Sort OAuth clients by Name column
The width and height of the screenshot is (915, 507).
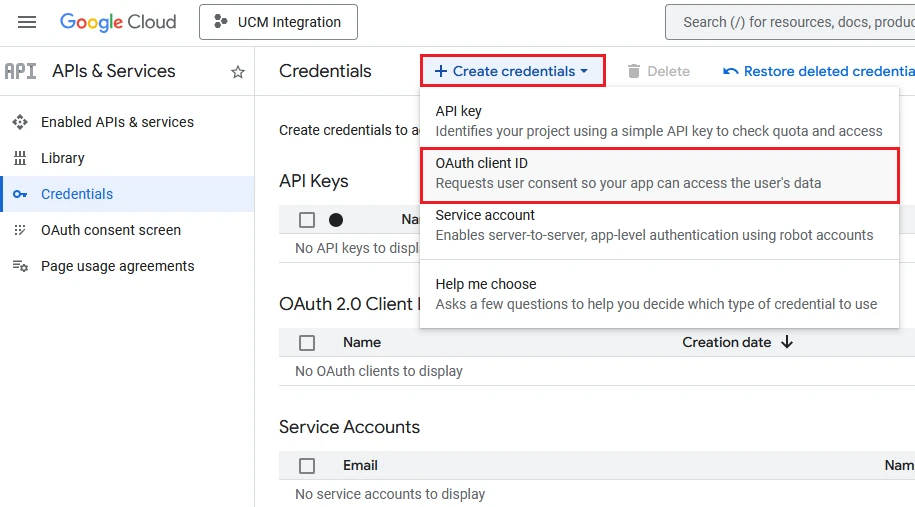(362, 342)
